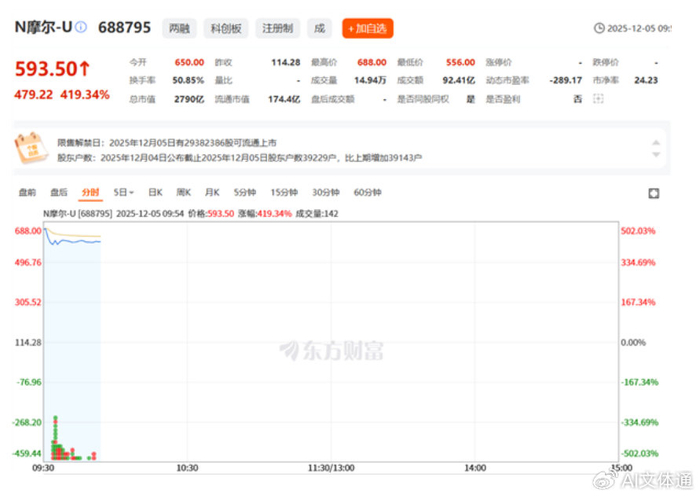Select the 分时 chart tab
This screenshot has height=496, width=700.
tap(90, 192)
